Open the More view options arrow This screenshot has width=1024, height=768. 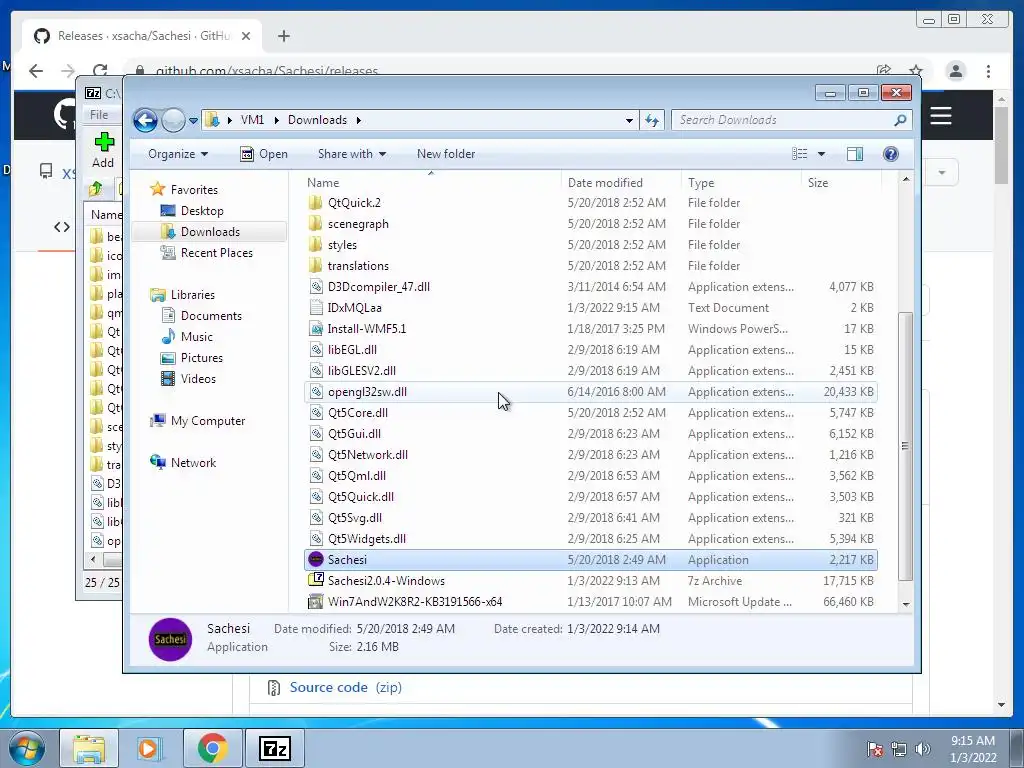[822, 154]
